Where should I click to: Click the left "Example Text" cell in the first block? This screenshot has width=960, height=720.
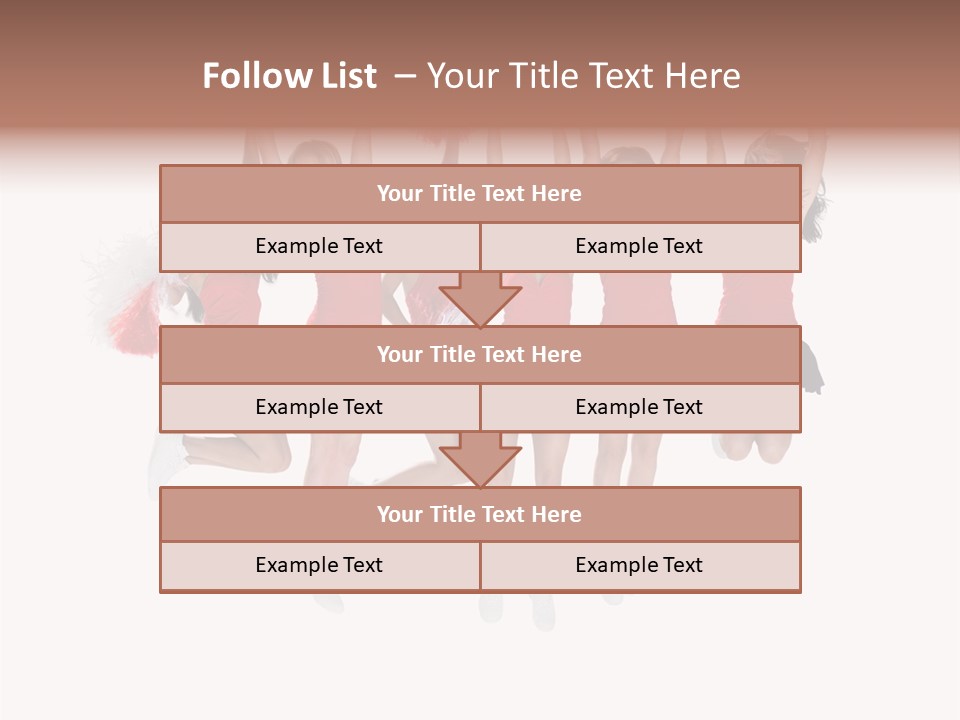click(319, 246)
